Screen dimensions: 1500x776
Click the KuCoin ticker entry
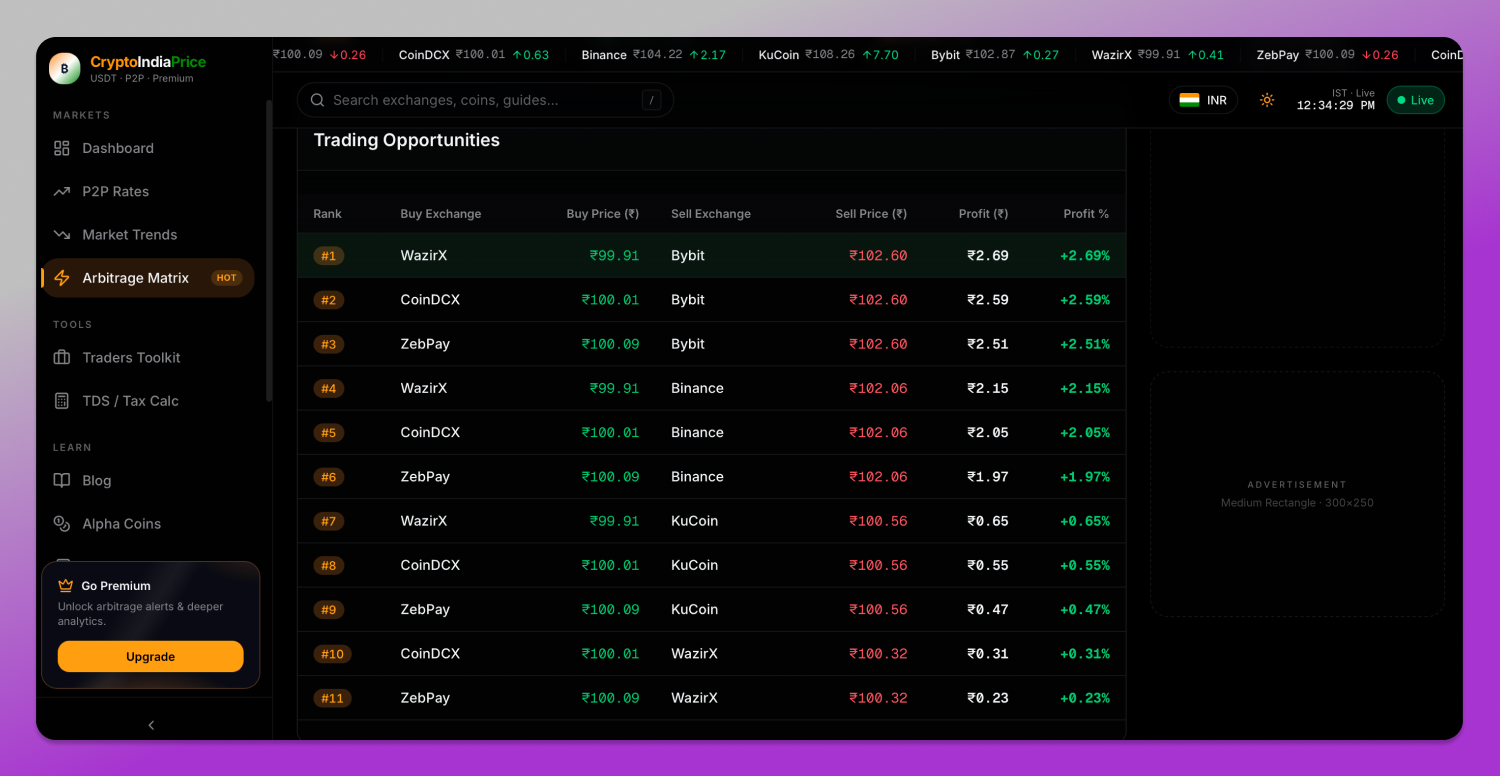point(829,55)
